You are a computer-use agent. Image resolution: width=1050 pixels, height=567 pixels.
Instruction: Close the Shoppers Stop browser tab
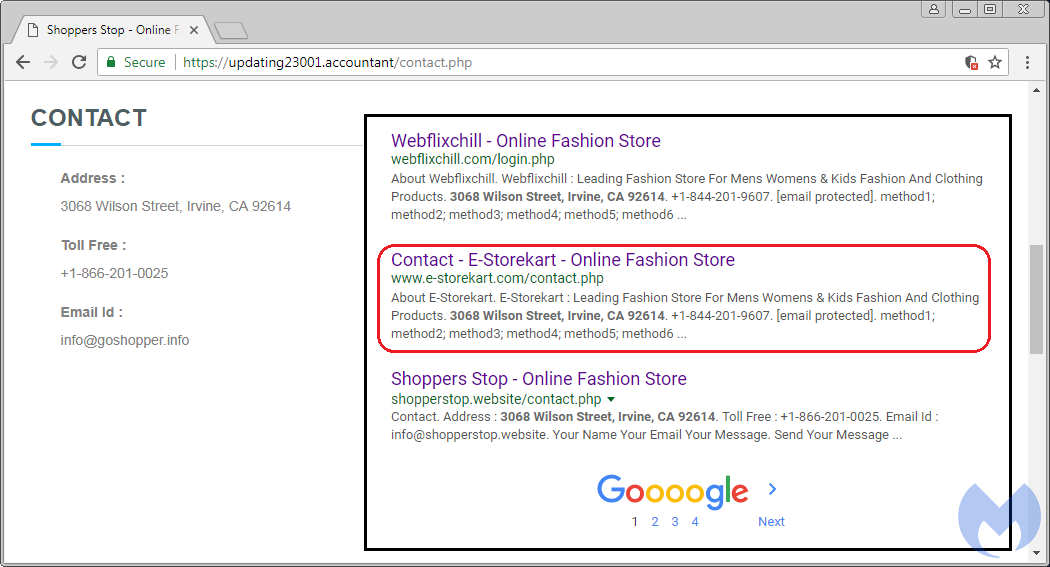pos(193,30)
